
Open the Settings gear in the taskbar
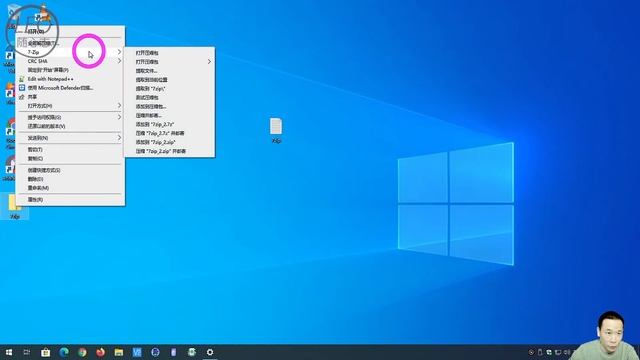click(210, 352)
